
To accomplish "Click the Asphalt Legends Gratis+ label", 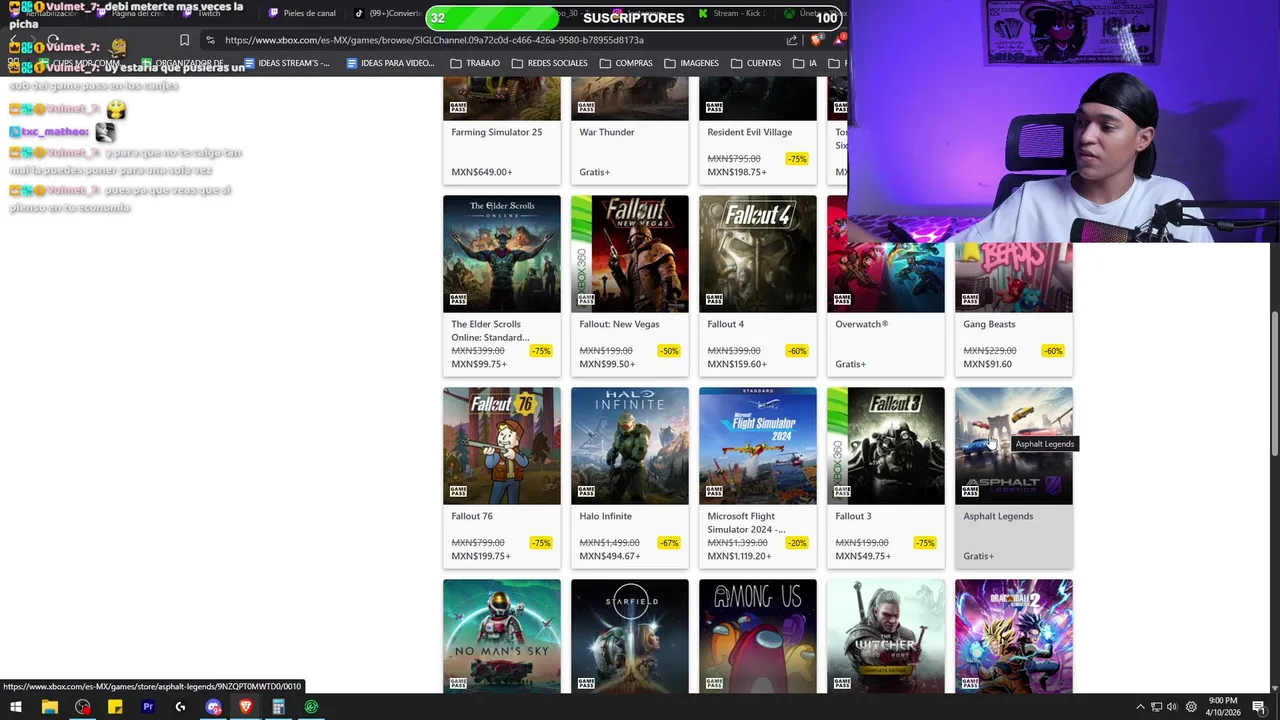I will tap(979, 556).
